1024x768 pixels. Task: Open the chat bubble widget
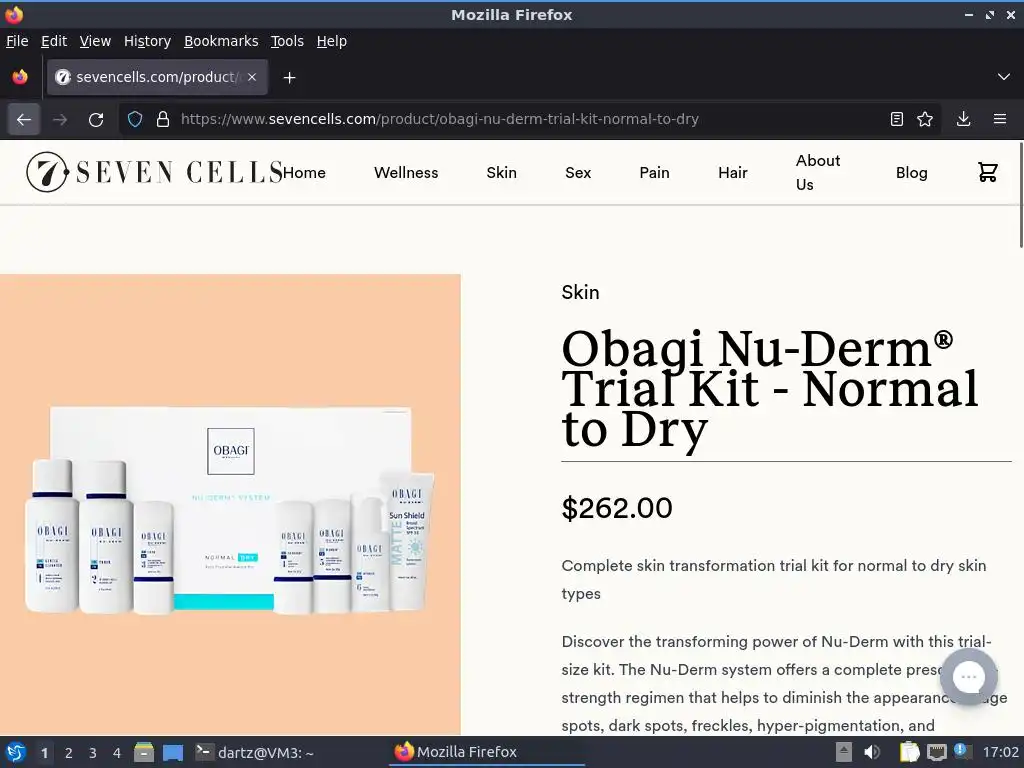968,677
